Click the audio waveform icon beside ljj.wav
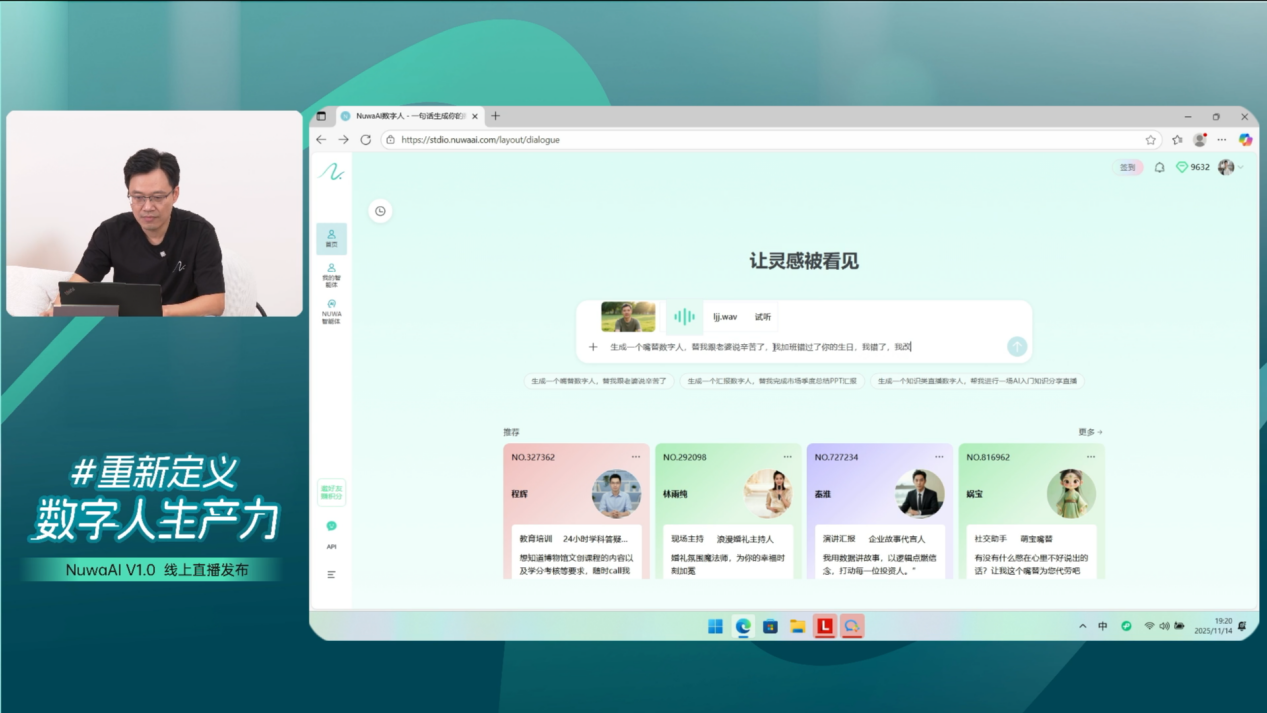 point(684,317)
